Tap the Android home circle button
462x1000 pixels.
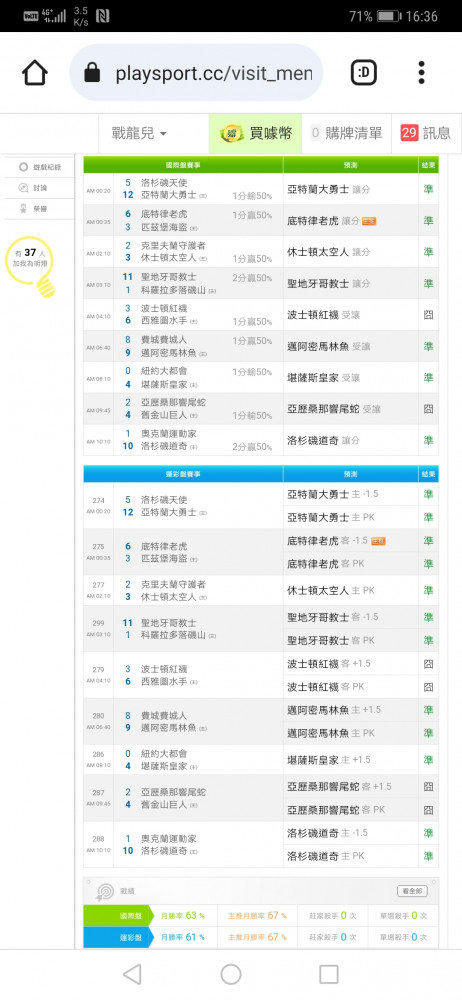tap(230, 974)
